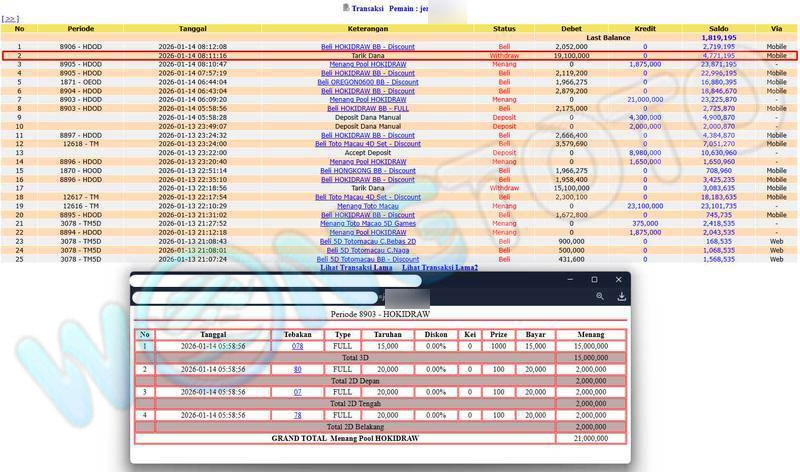Viewport: 800px width, 472px height.
Task: Open Lihat Transaksi Lama2 link
Action: tap(440, 268)
